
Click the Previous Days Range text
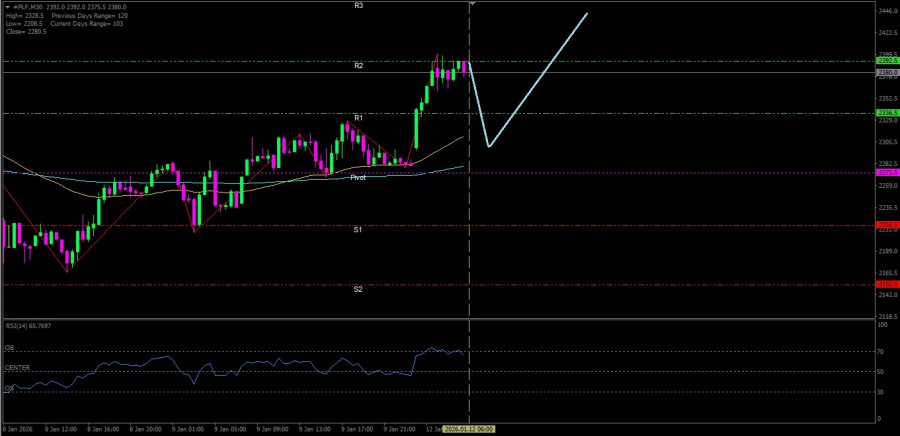tap(79, 16)
